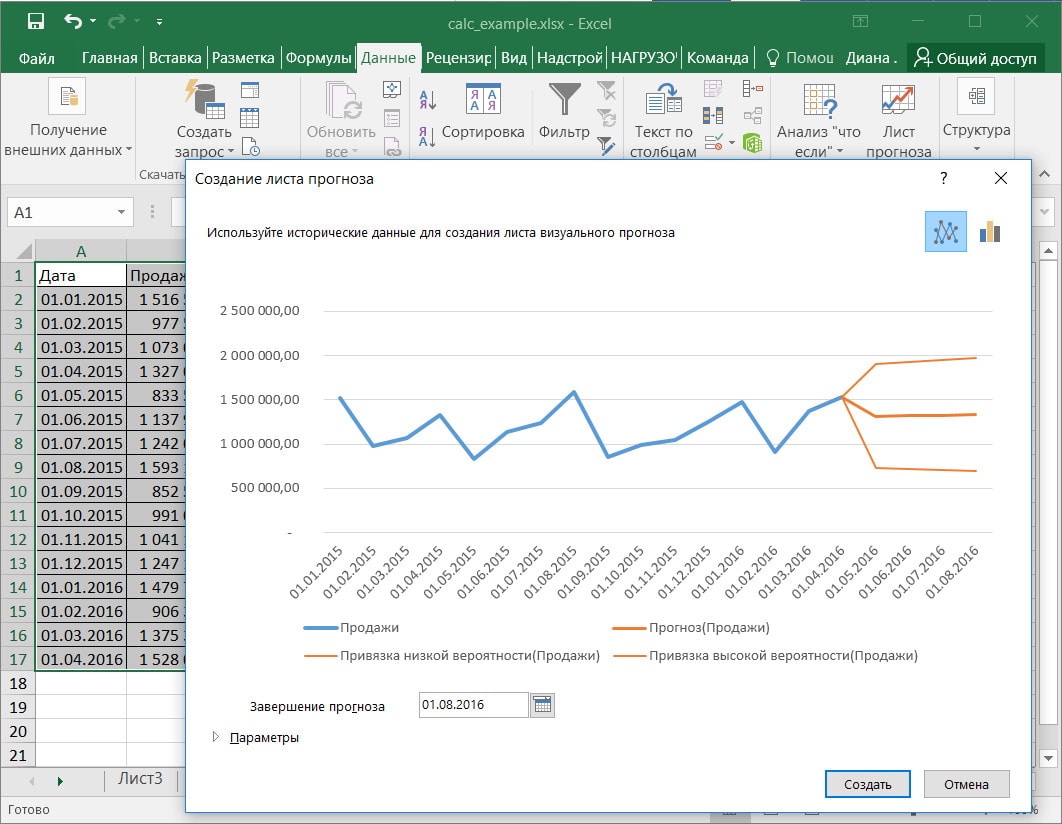Viewport: 1062px width, 824px height.
Task: Switch to the Главная tab
Action: [x=109, y=58]
